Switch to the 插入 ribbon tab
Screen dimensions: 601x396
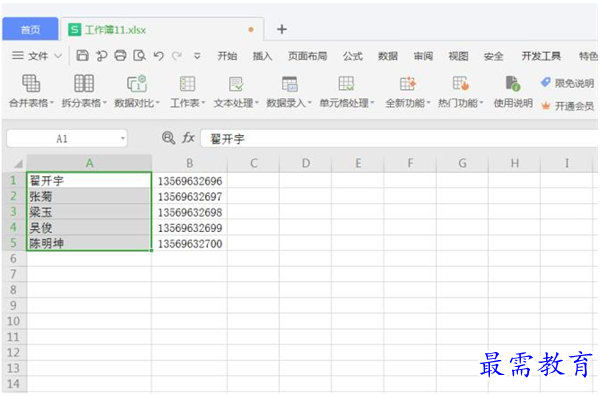coord(262,56)
